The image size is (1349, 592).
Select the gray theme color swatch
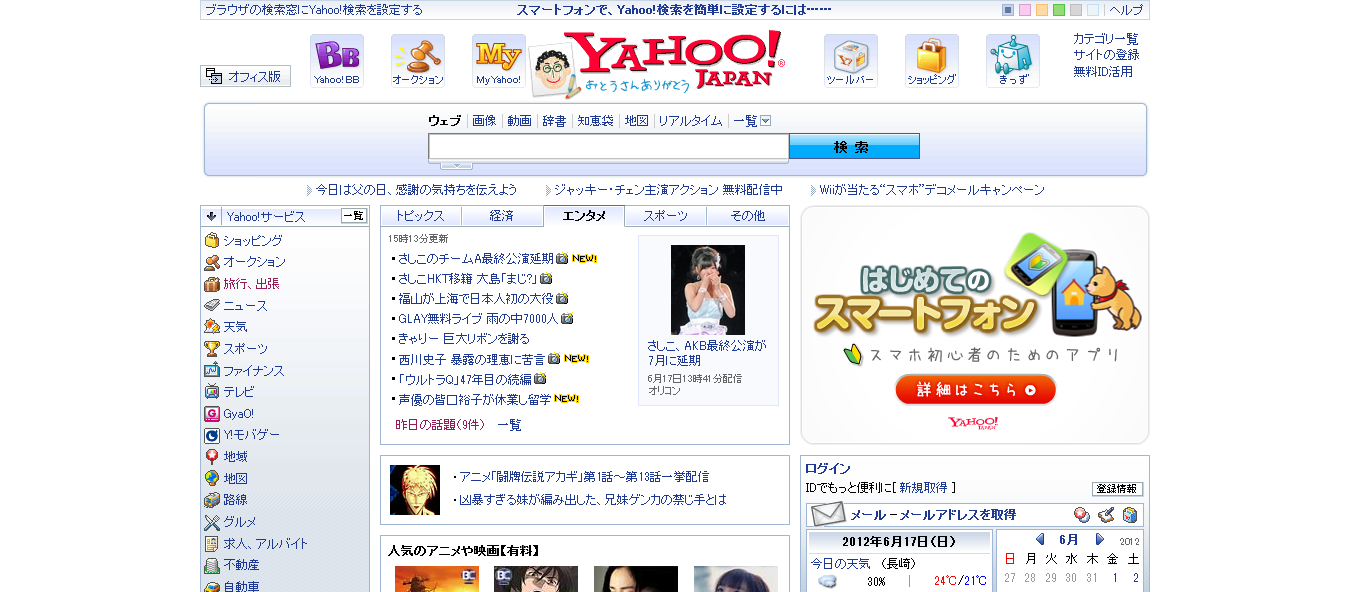pyautogui.click(x=1075, y=10)
